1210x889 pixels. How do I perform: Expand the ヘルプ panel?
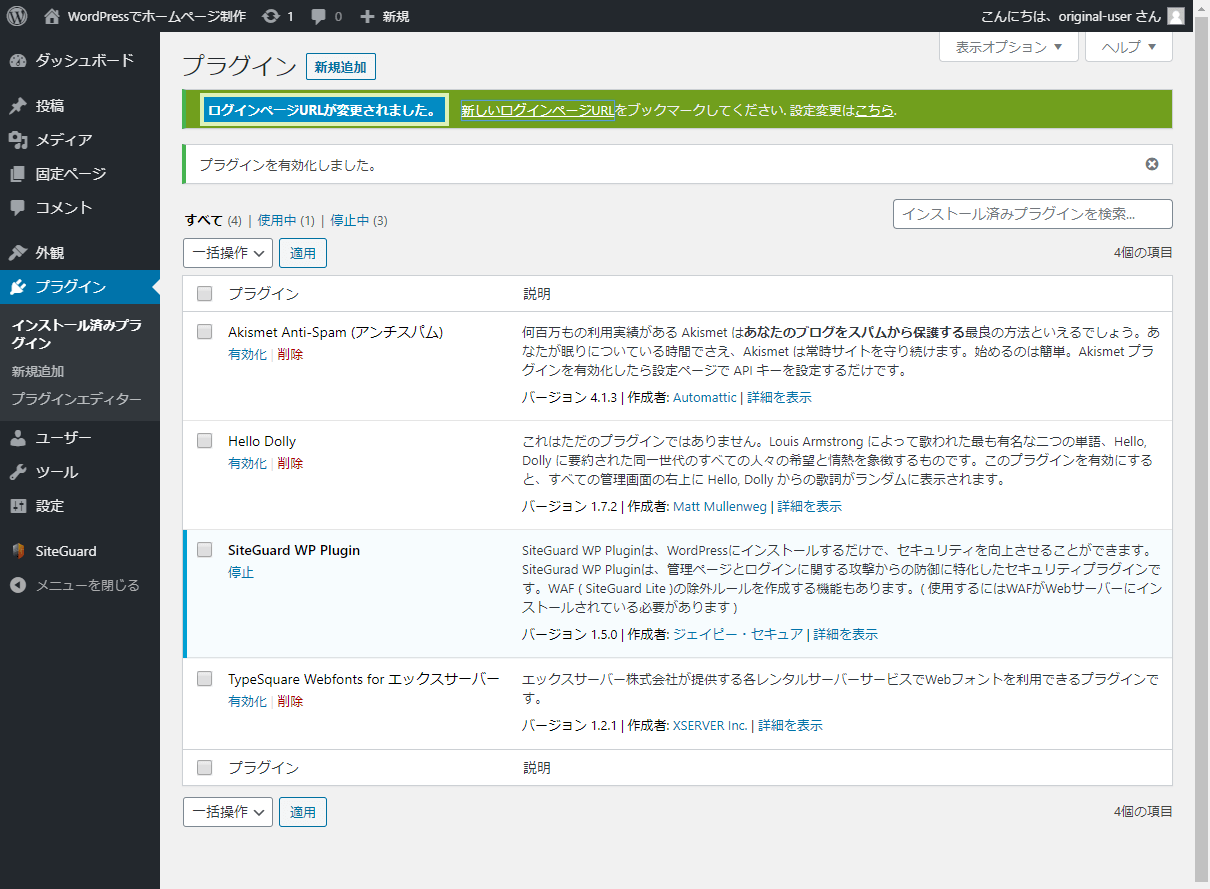1129,47
